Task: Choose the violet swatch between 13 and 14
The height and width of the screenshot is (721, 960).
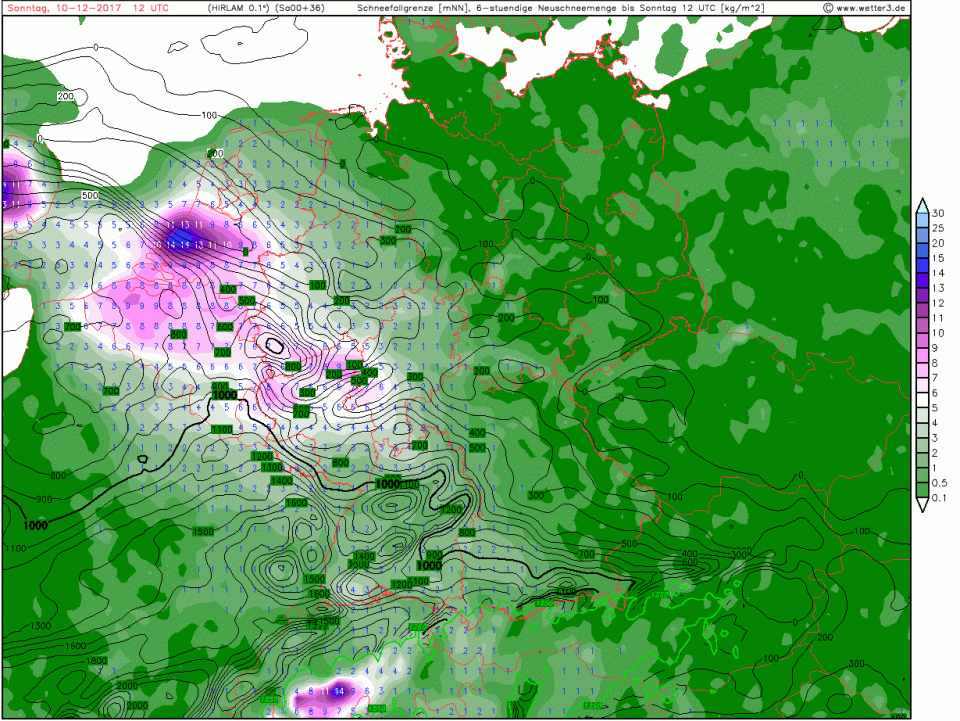Action: [x=922, y=280]
